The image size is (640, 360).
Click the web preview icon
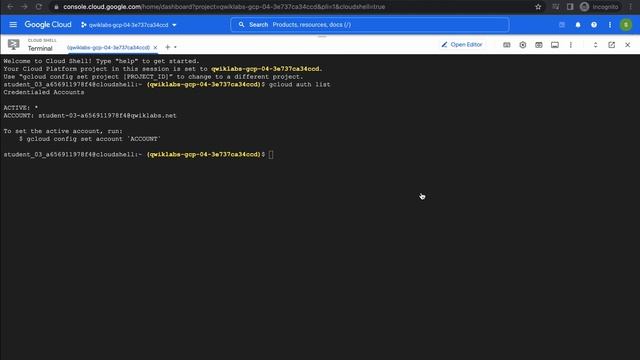539,45
